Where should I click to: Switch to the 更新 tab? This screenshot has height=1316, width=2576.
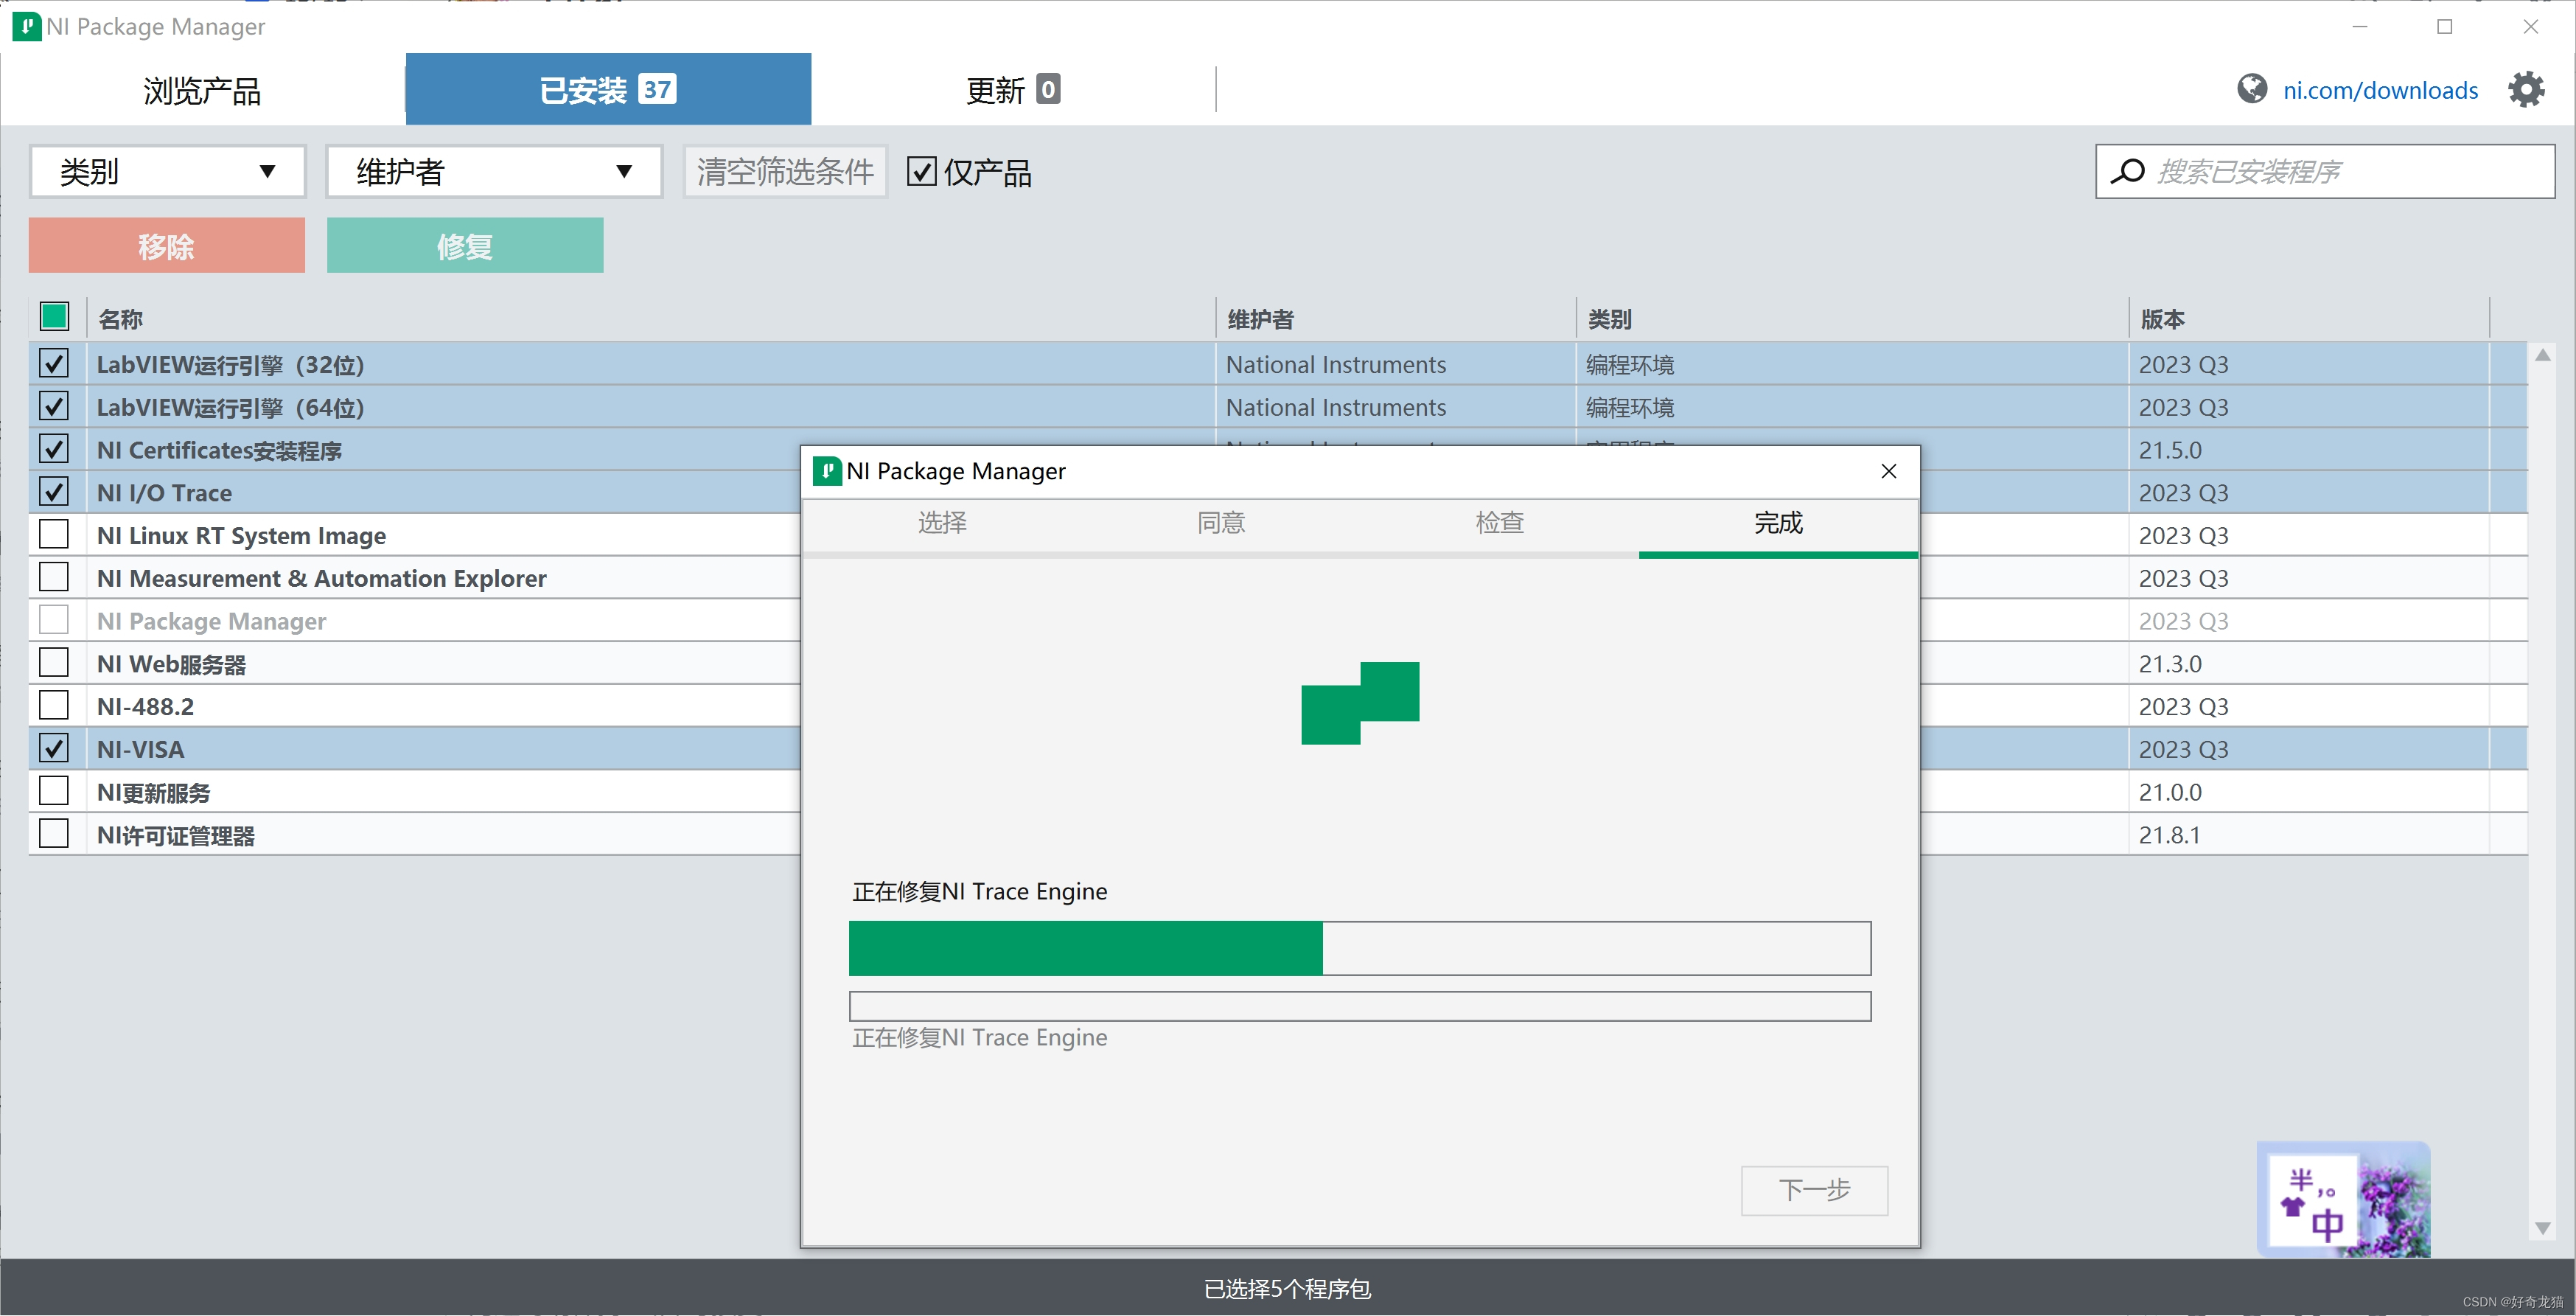coord(1012,90)
